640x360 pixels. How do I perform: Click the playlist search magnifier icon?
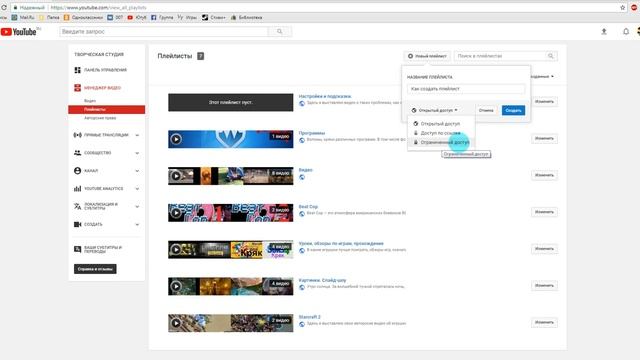coord(551,56)
